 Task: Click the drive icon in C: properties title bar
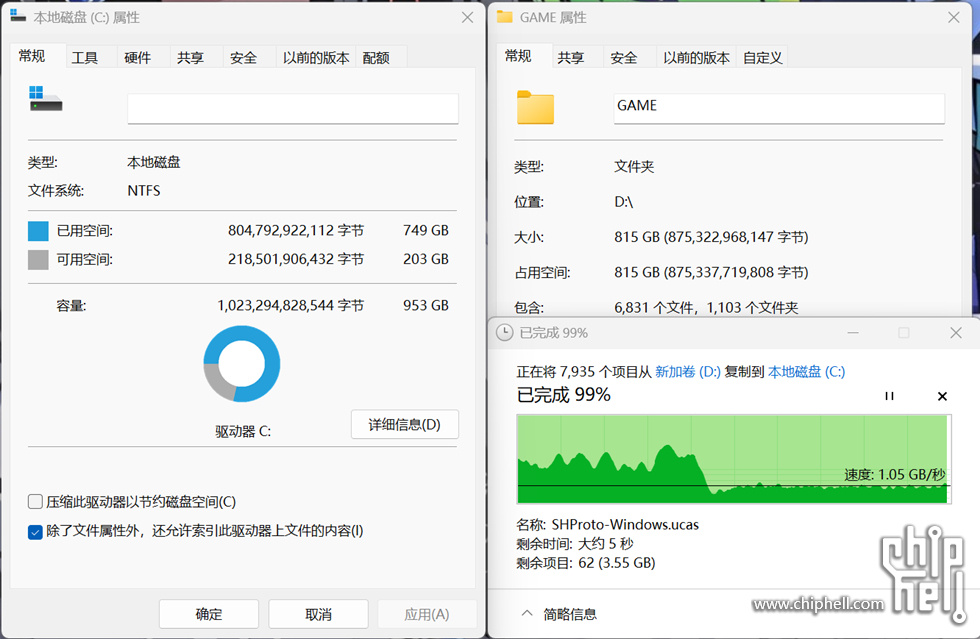point(18,16)
